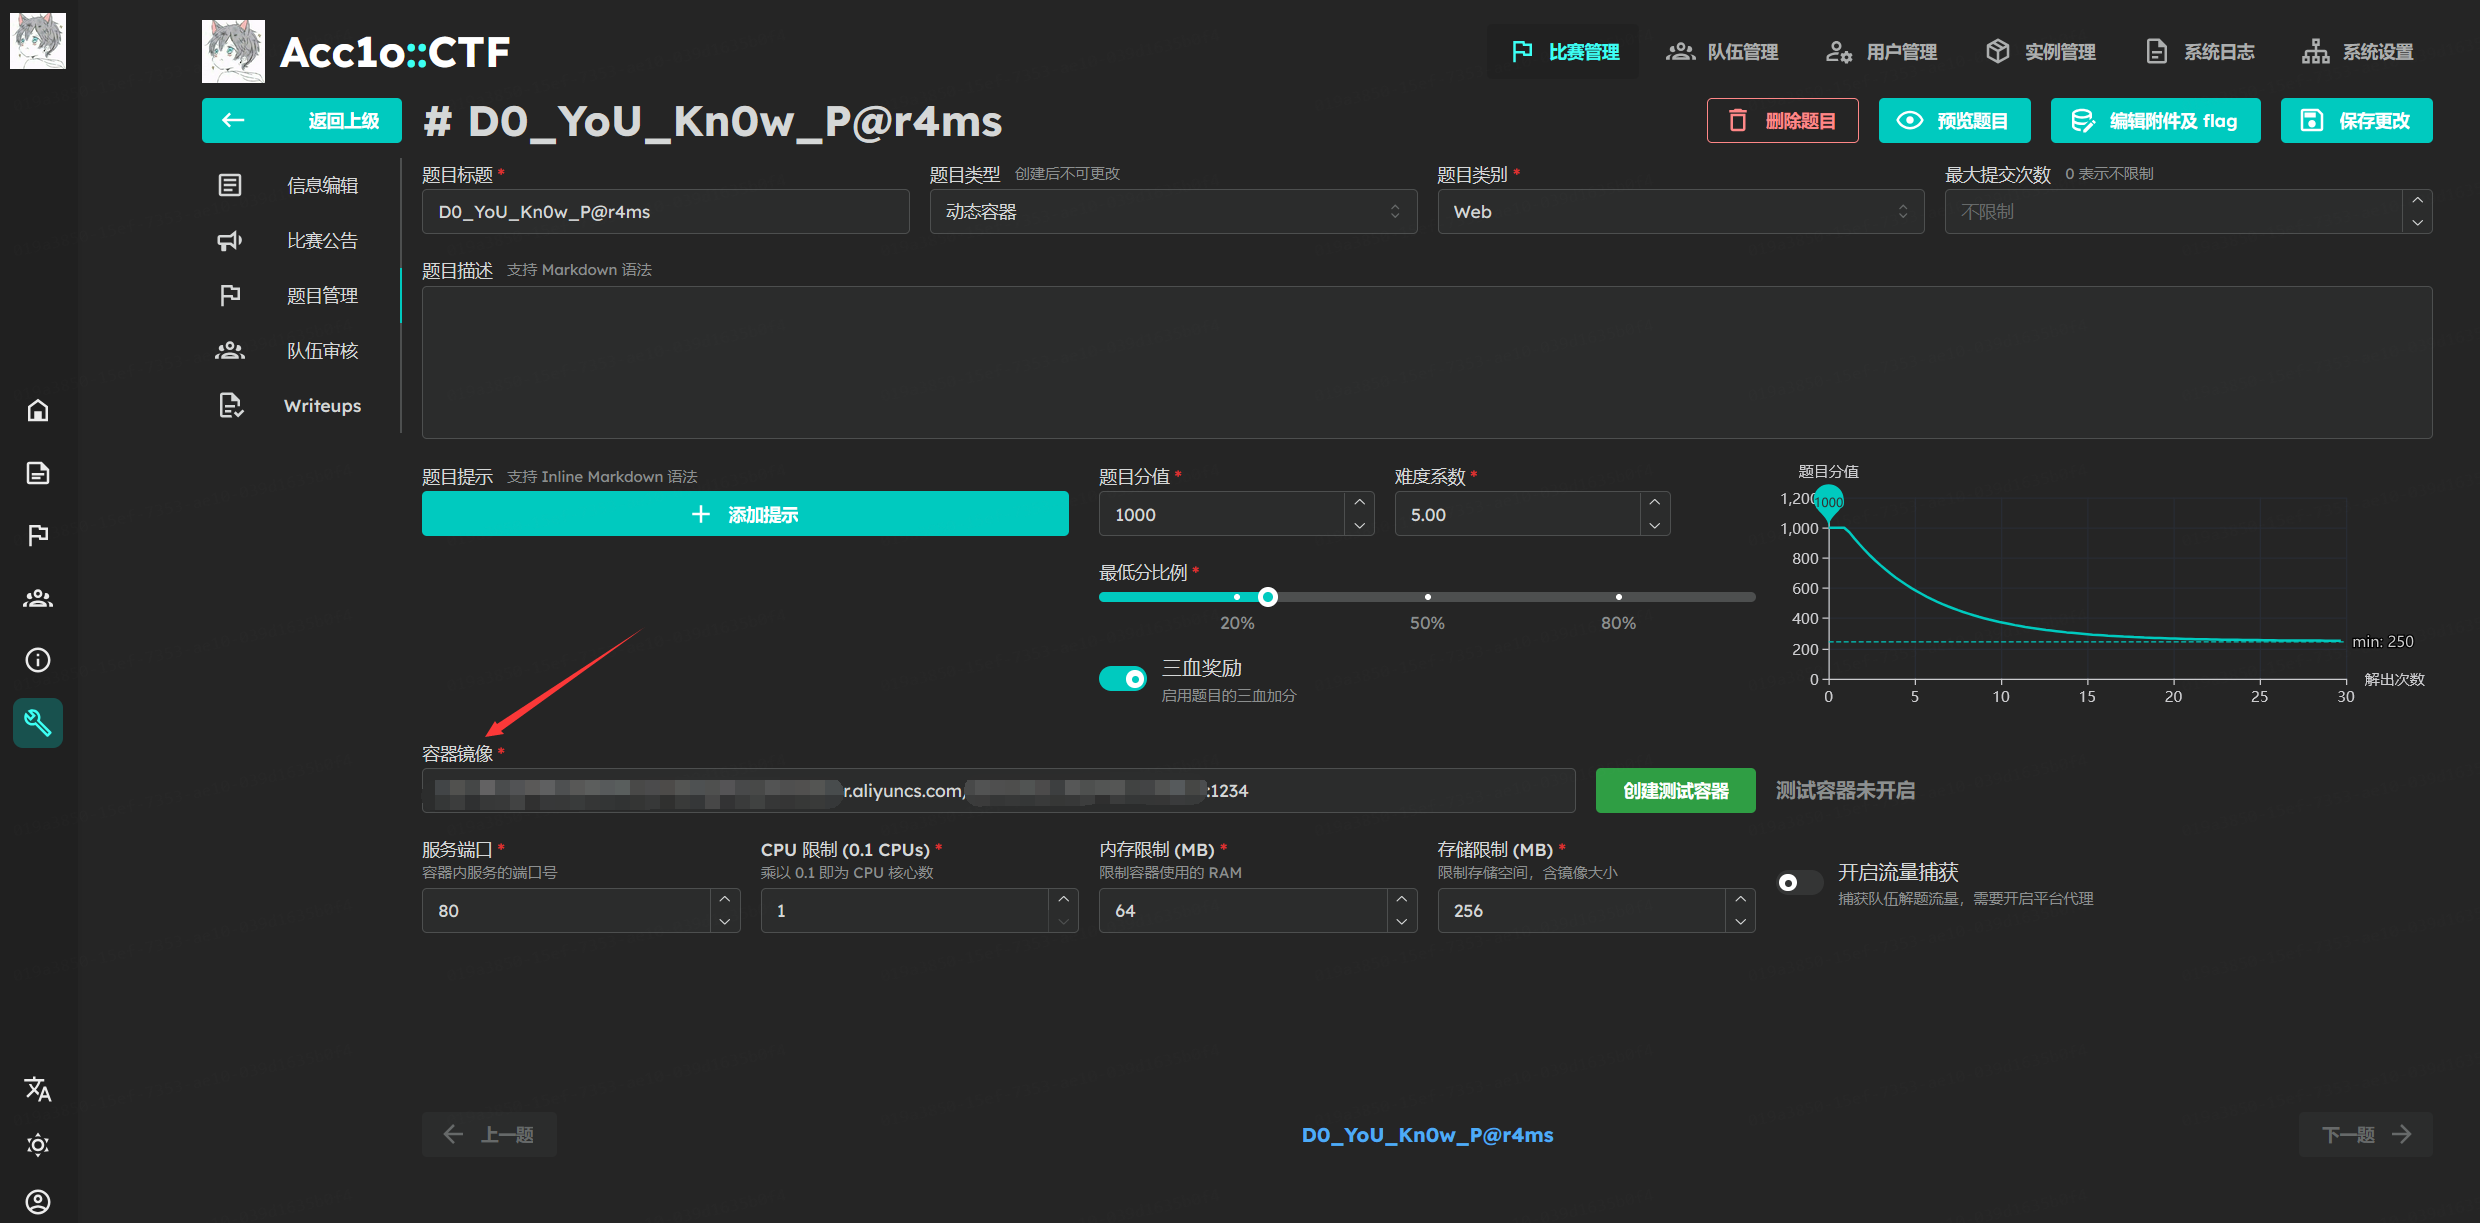Screen dimensions: 2480x1223
Task: Open the 题目类别 Web dropdown
Action: (x=1680, y=212)
